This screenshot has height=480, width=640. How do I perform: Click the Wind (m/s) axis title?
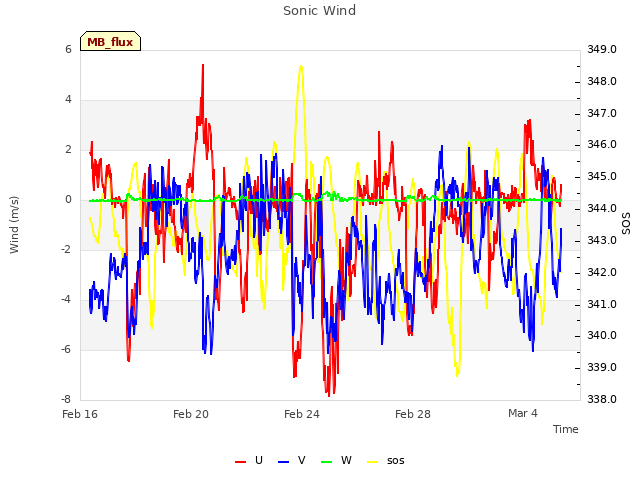pyautogui.click(x=14, y=225)
